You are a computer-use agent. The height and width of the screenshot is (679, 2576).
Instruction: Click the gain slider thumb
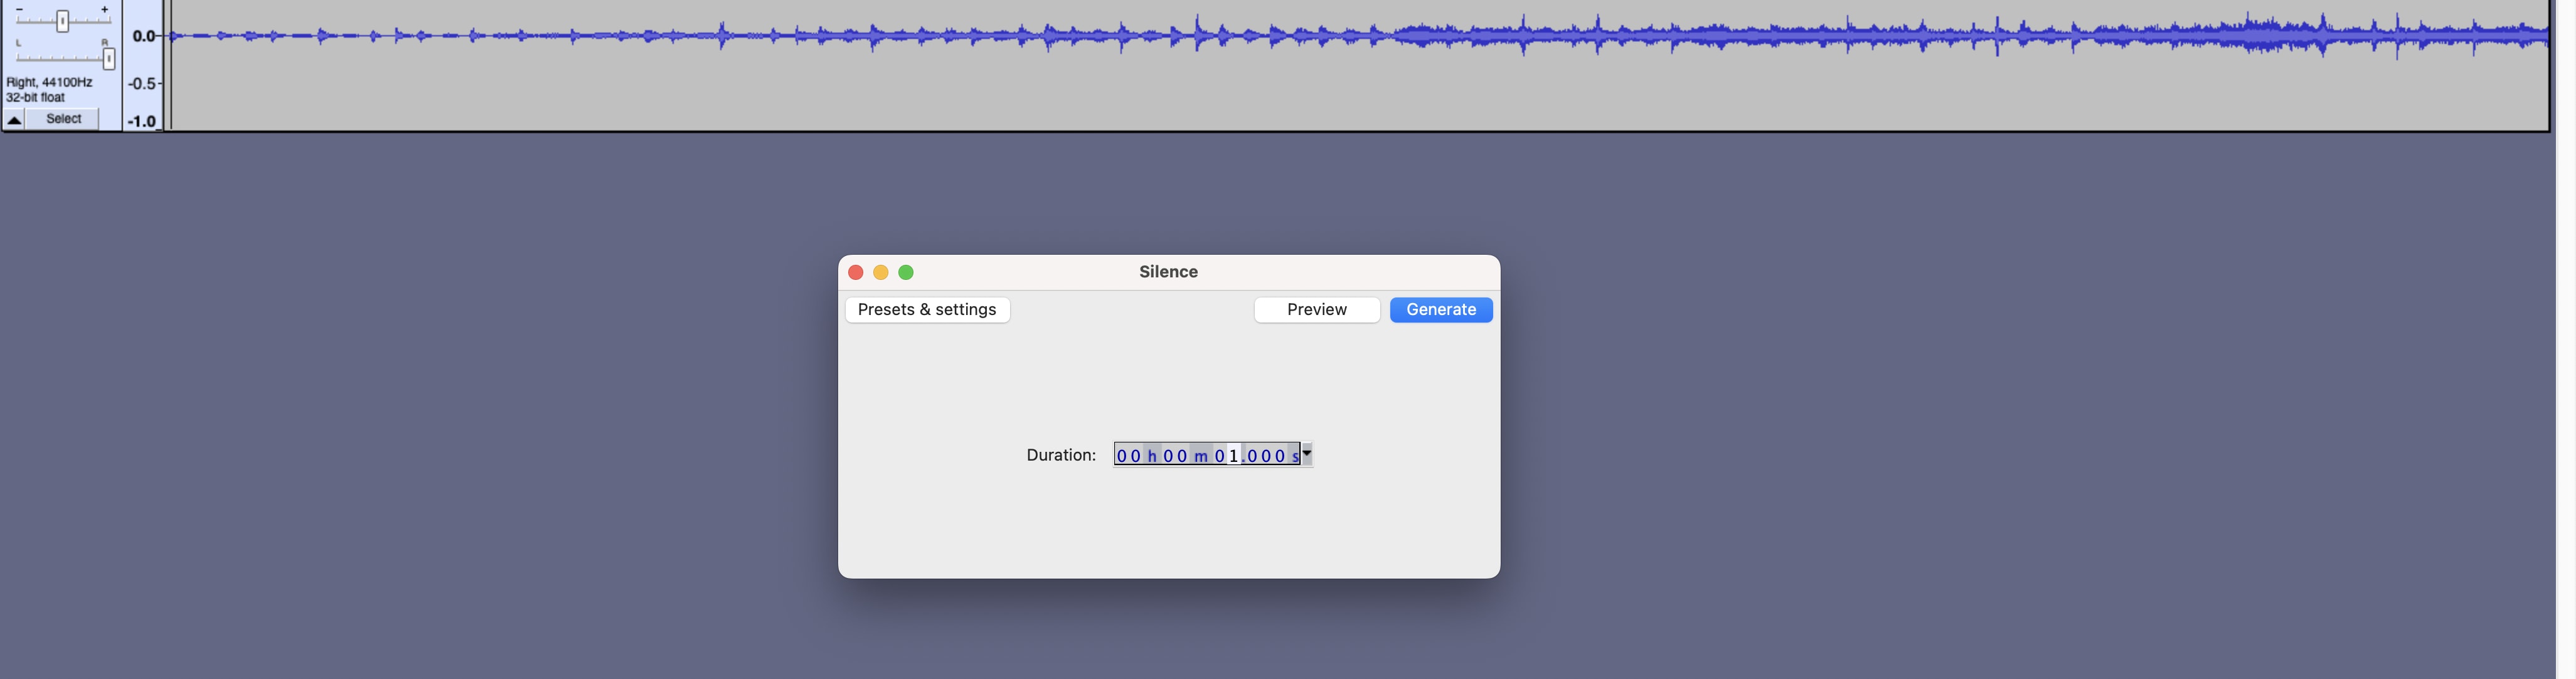pos(62,21)
